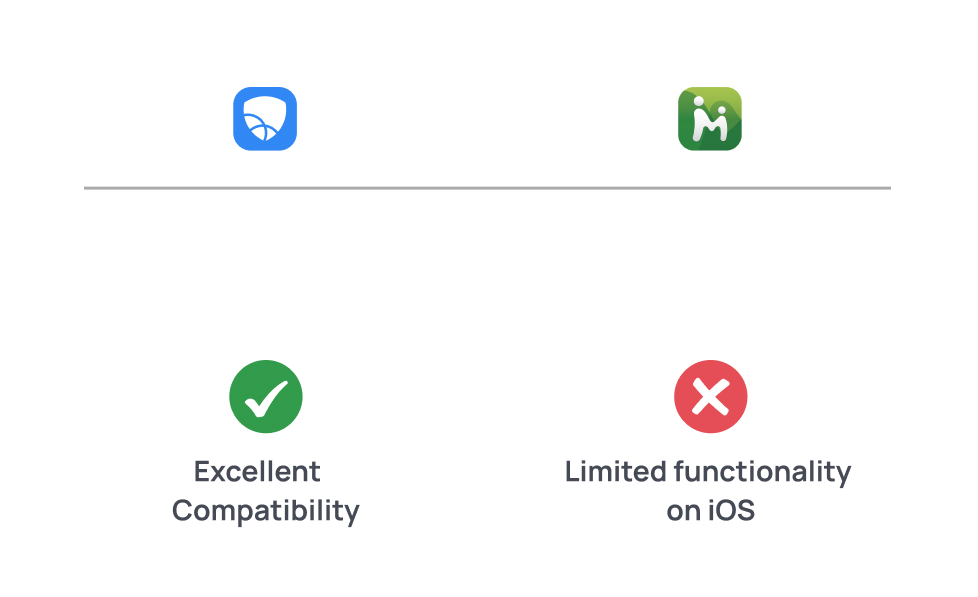Select the red X circle icon
Viewport: 978px width, 597px height.
pyautogui.click(x=710, y=397)
